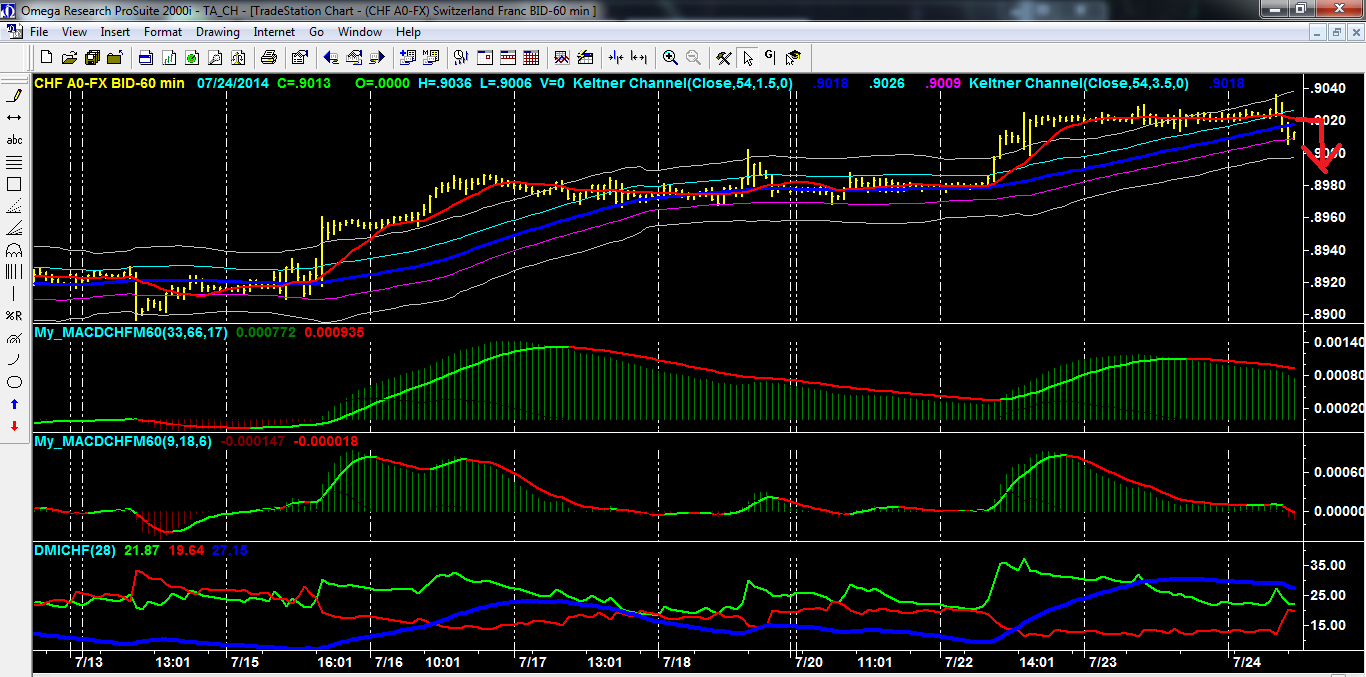
Task: Select the horizontal line double-arrow tool
Action: 14,118
